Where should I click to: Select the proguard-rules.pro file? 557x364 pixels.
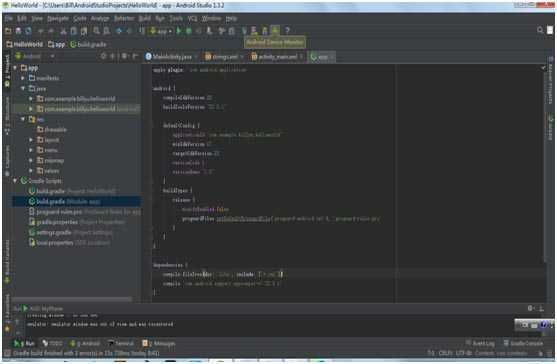[x=85, y=212]
